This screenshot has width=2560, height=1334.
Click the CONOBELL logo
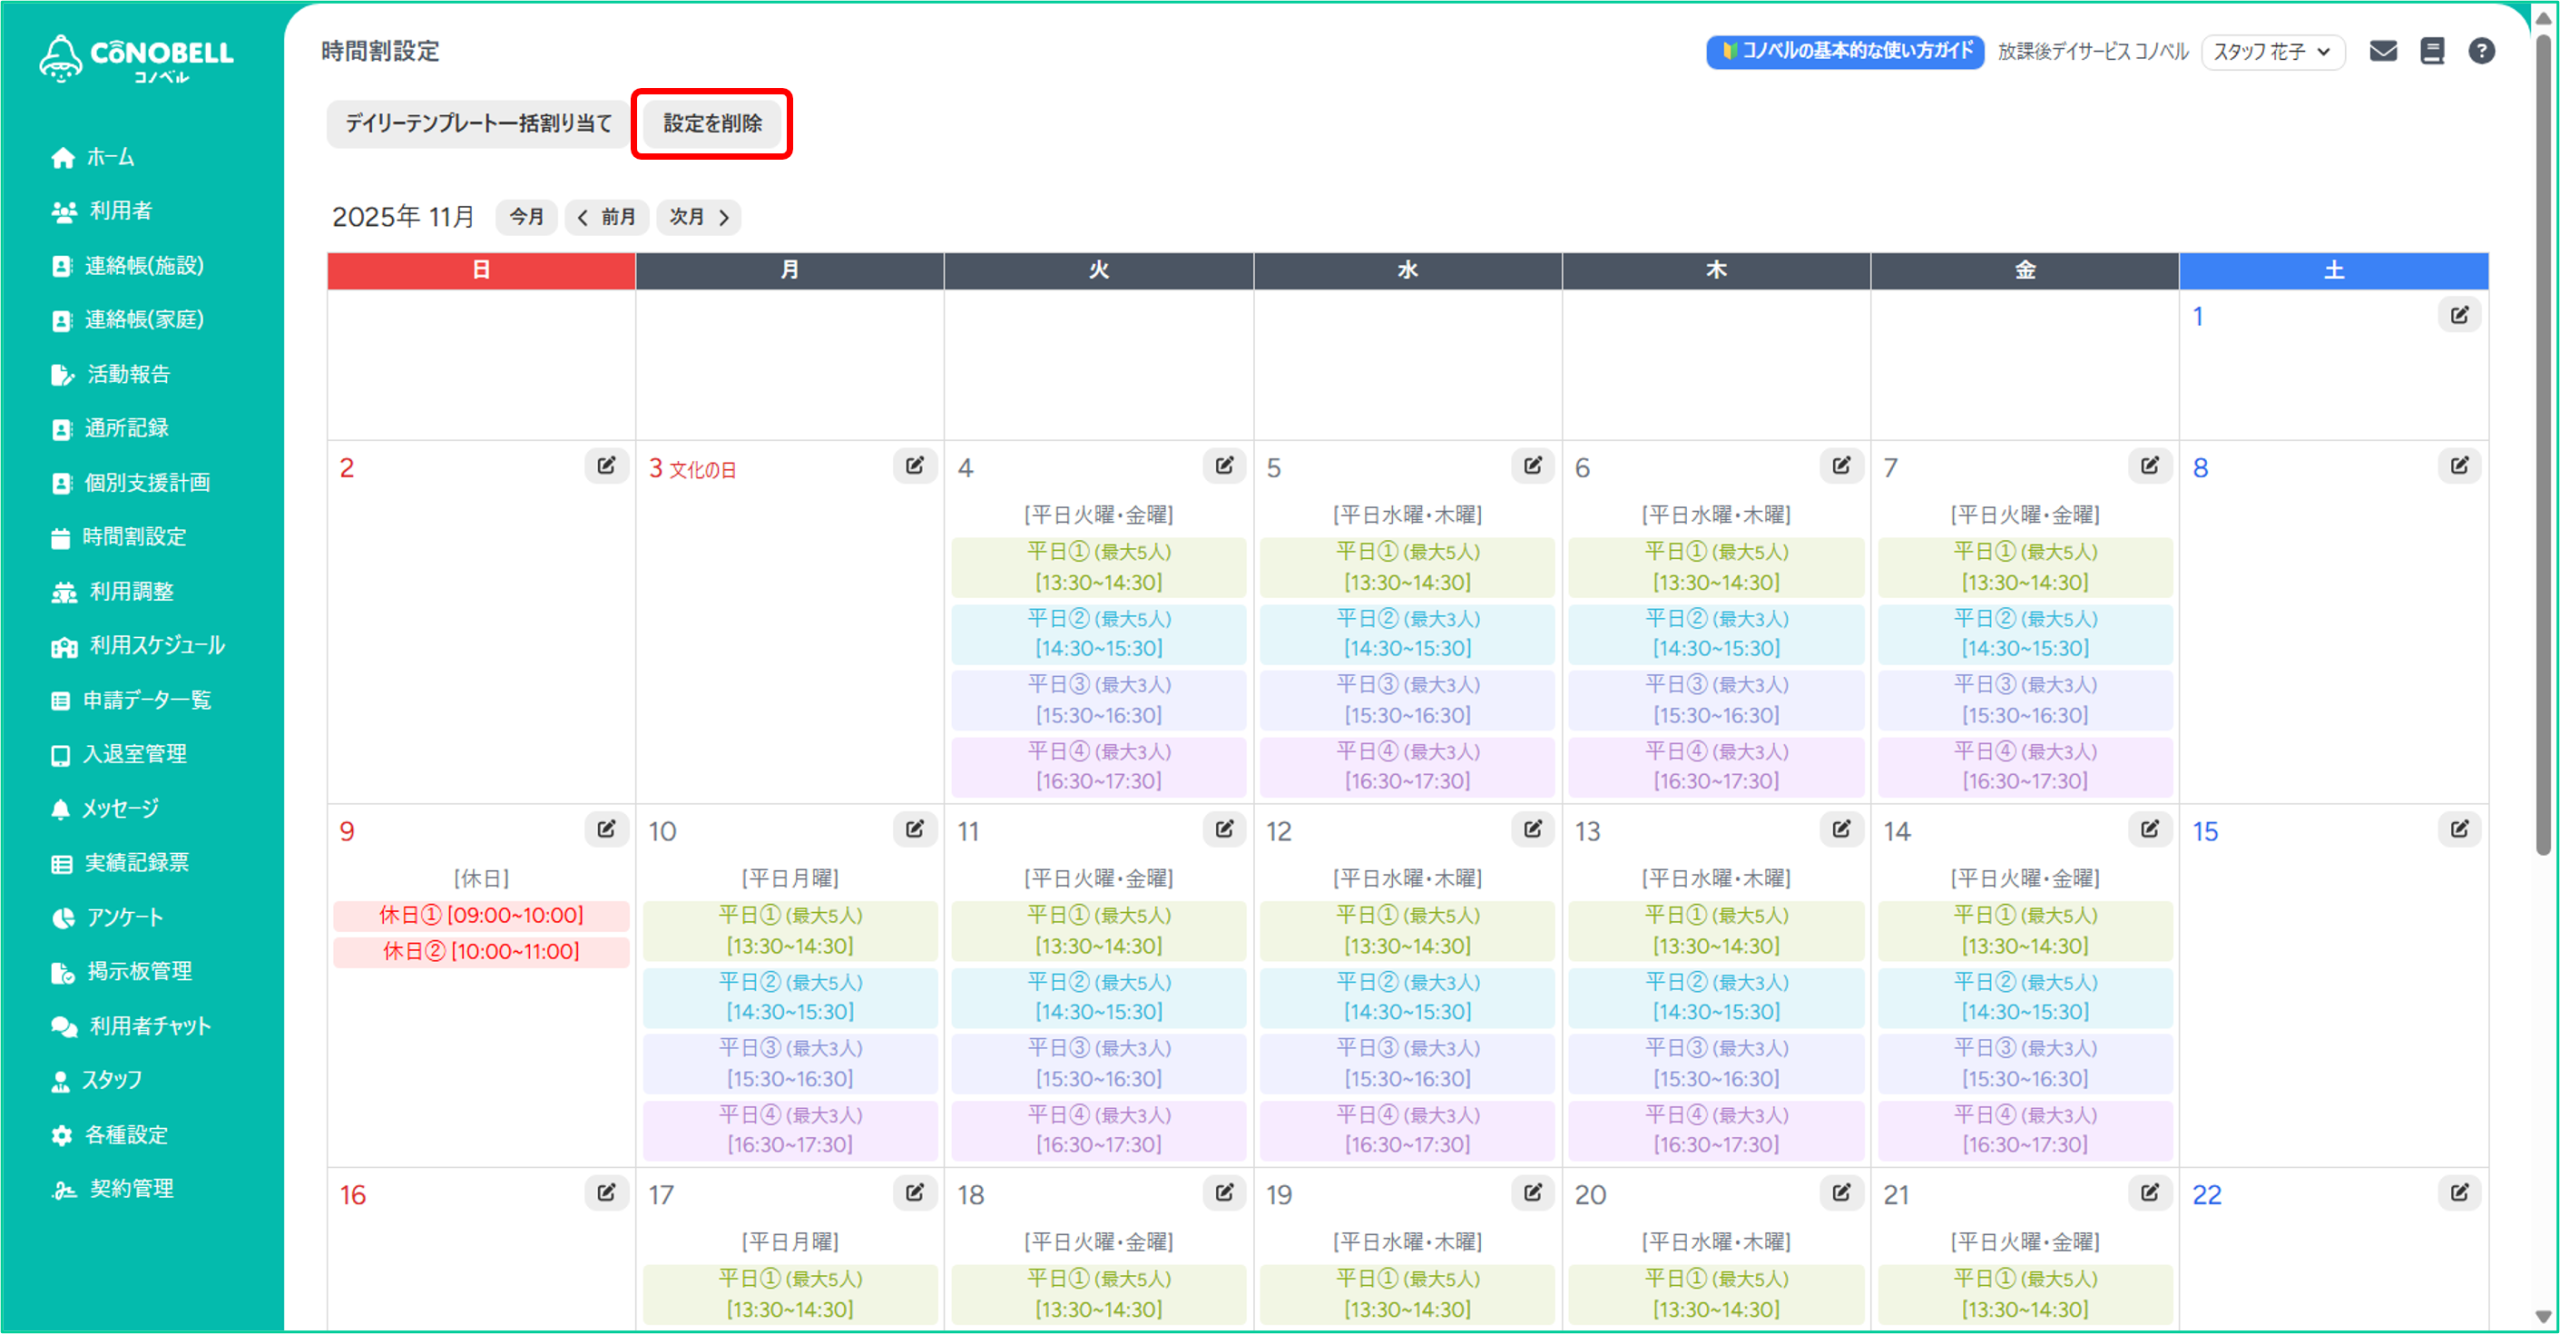(137, 58)
